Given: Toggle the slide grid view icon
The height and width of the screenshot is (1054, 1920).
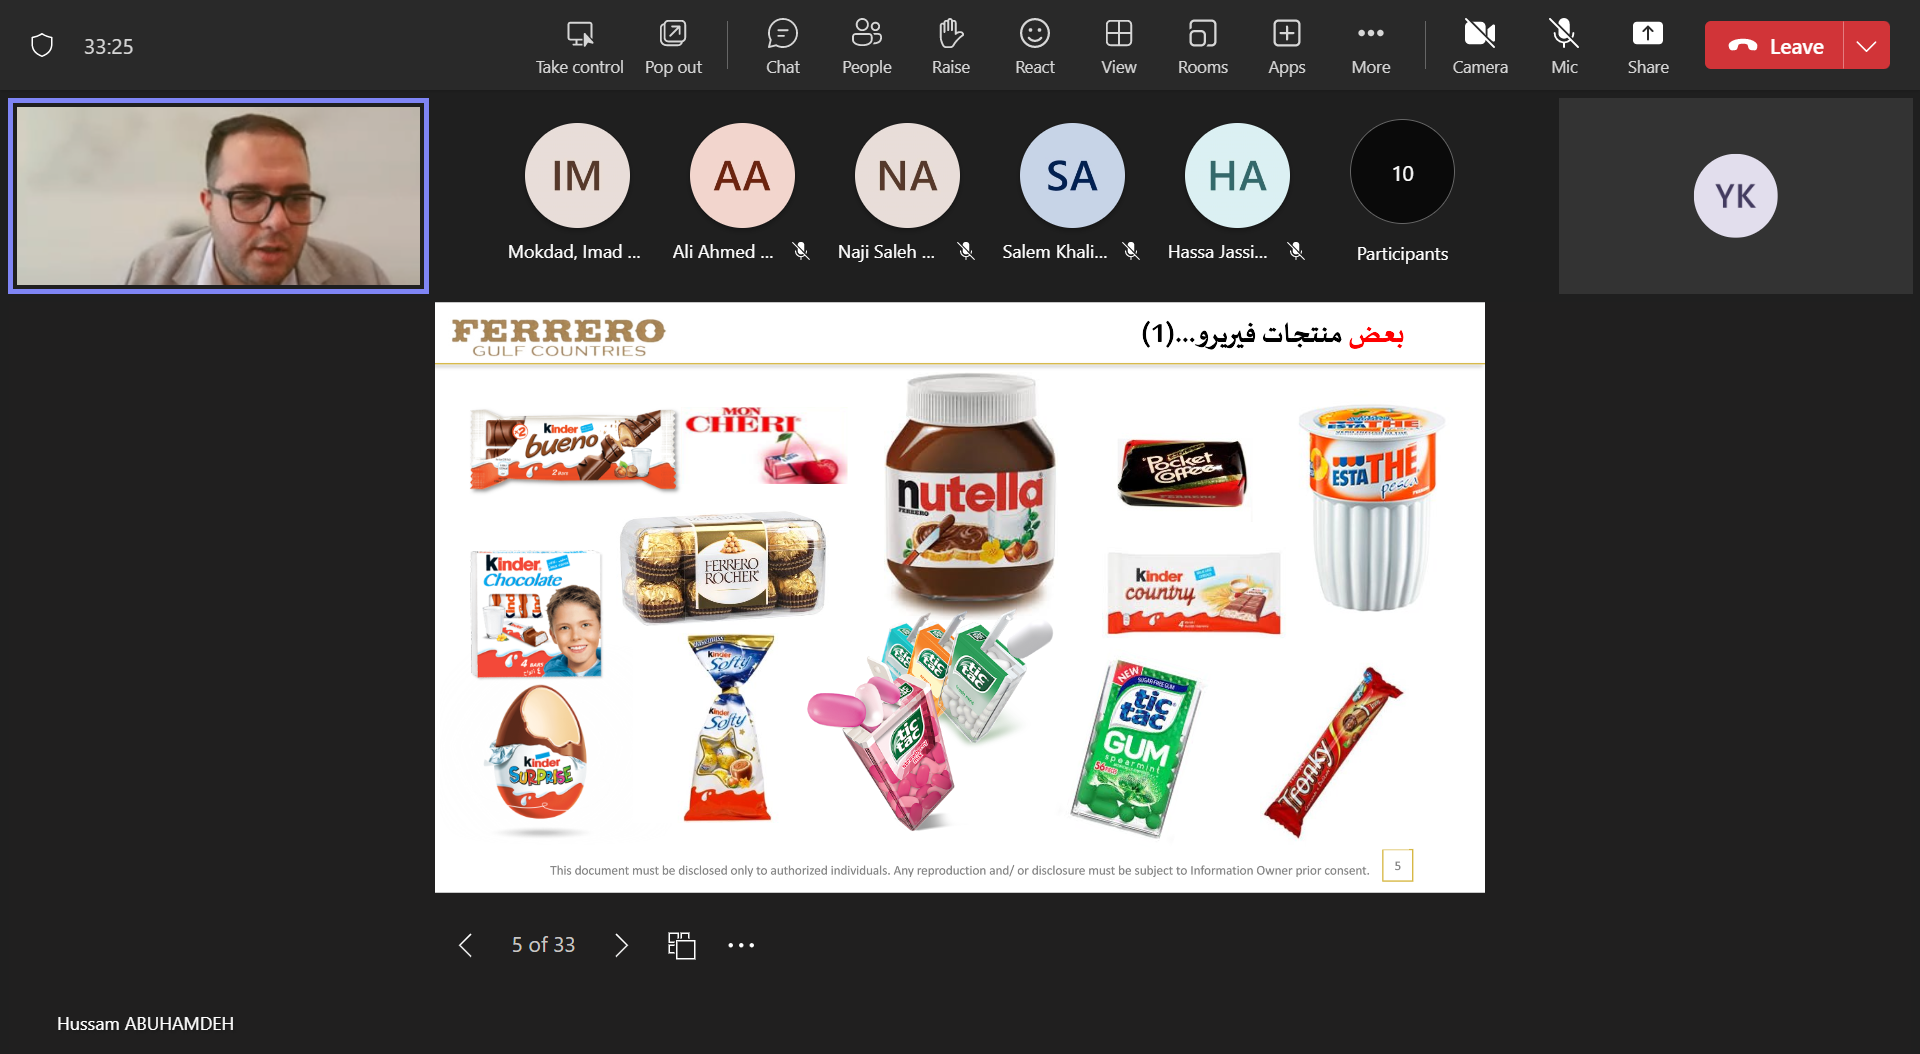Looking at the screenshot, I should coord(681,945).
